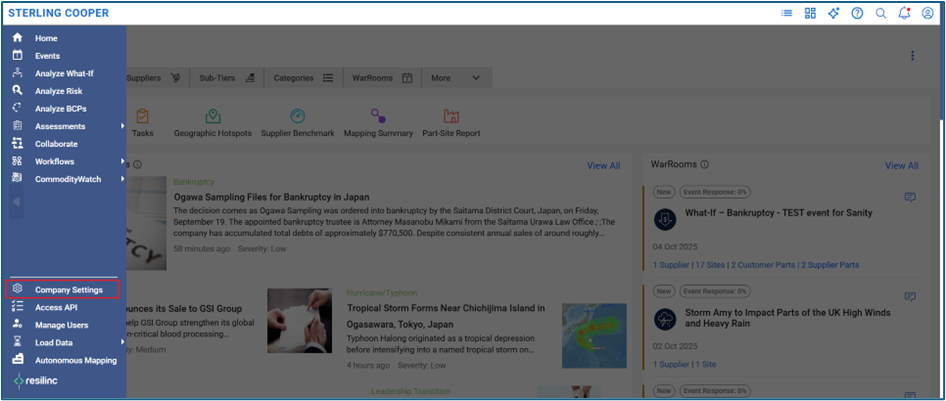Switch to the WarRooms tab
This screenshot has width=946, height=401.
click(x=383, y=78)
